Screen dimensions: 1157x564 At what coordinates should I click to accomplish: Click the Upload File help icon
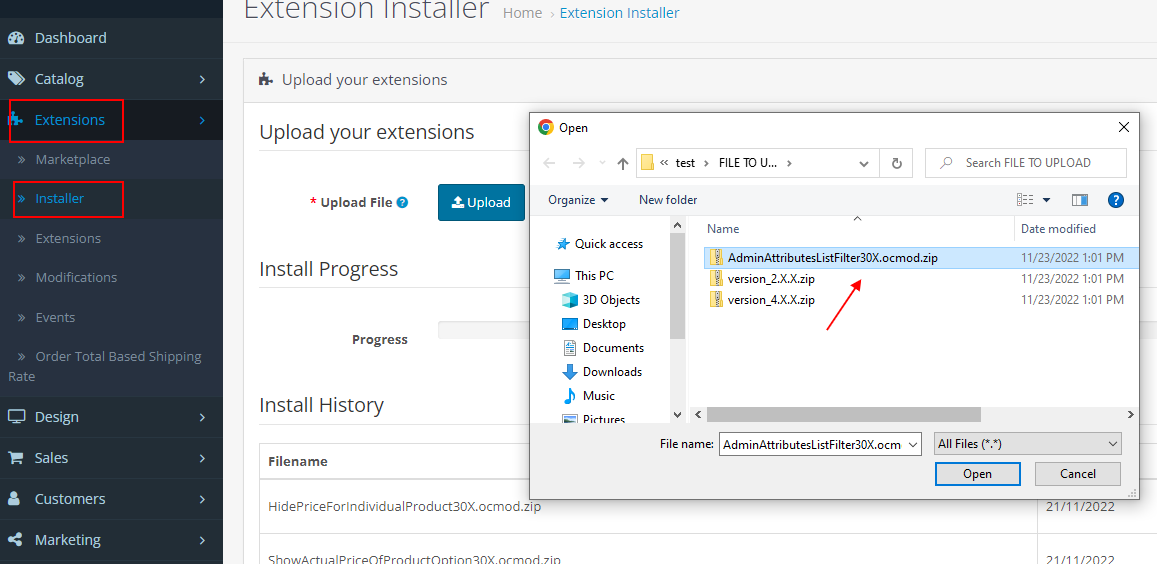402,202
